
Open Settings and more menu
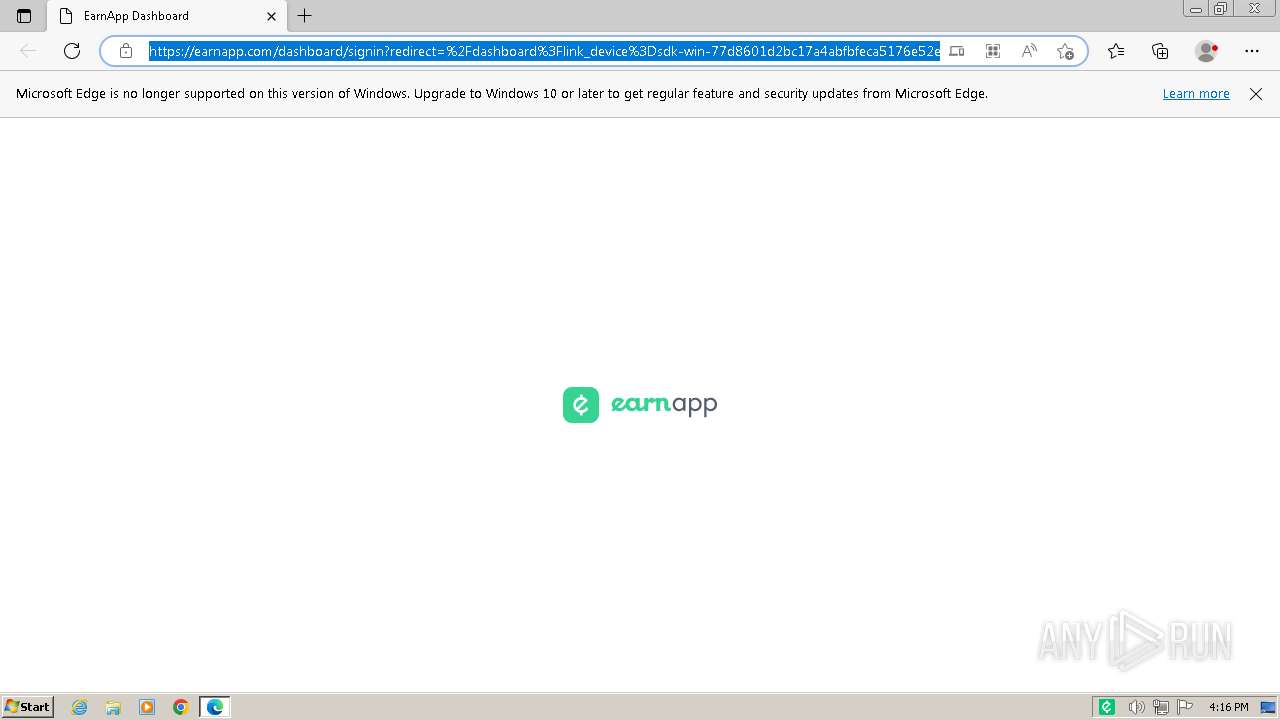coord(1252,51)
